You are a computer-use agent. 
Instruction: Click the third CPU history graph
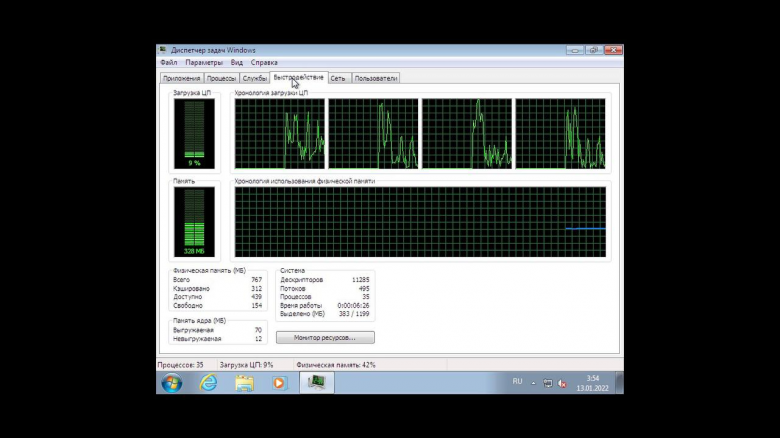(467, 133)
